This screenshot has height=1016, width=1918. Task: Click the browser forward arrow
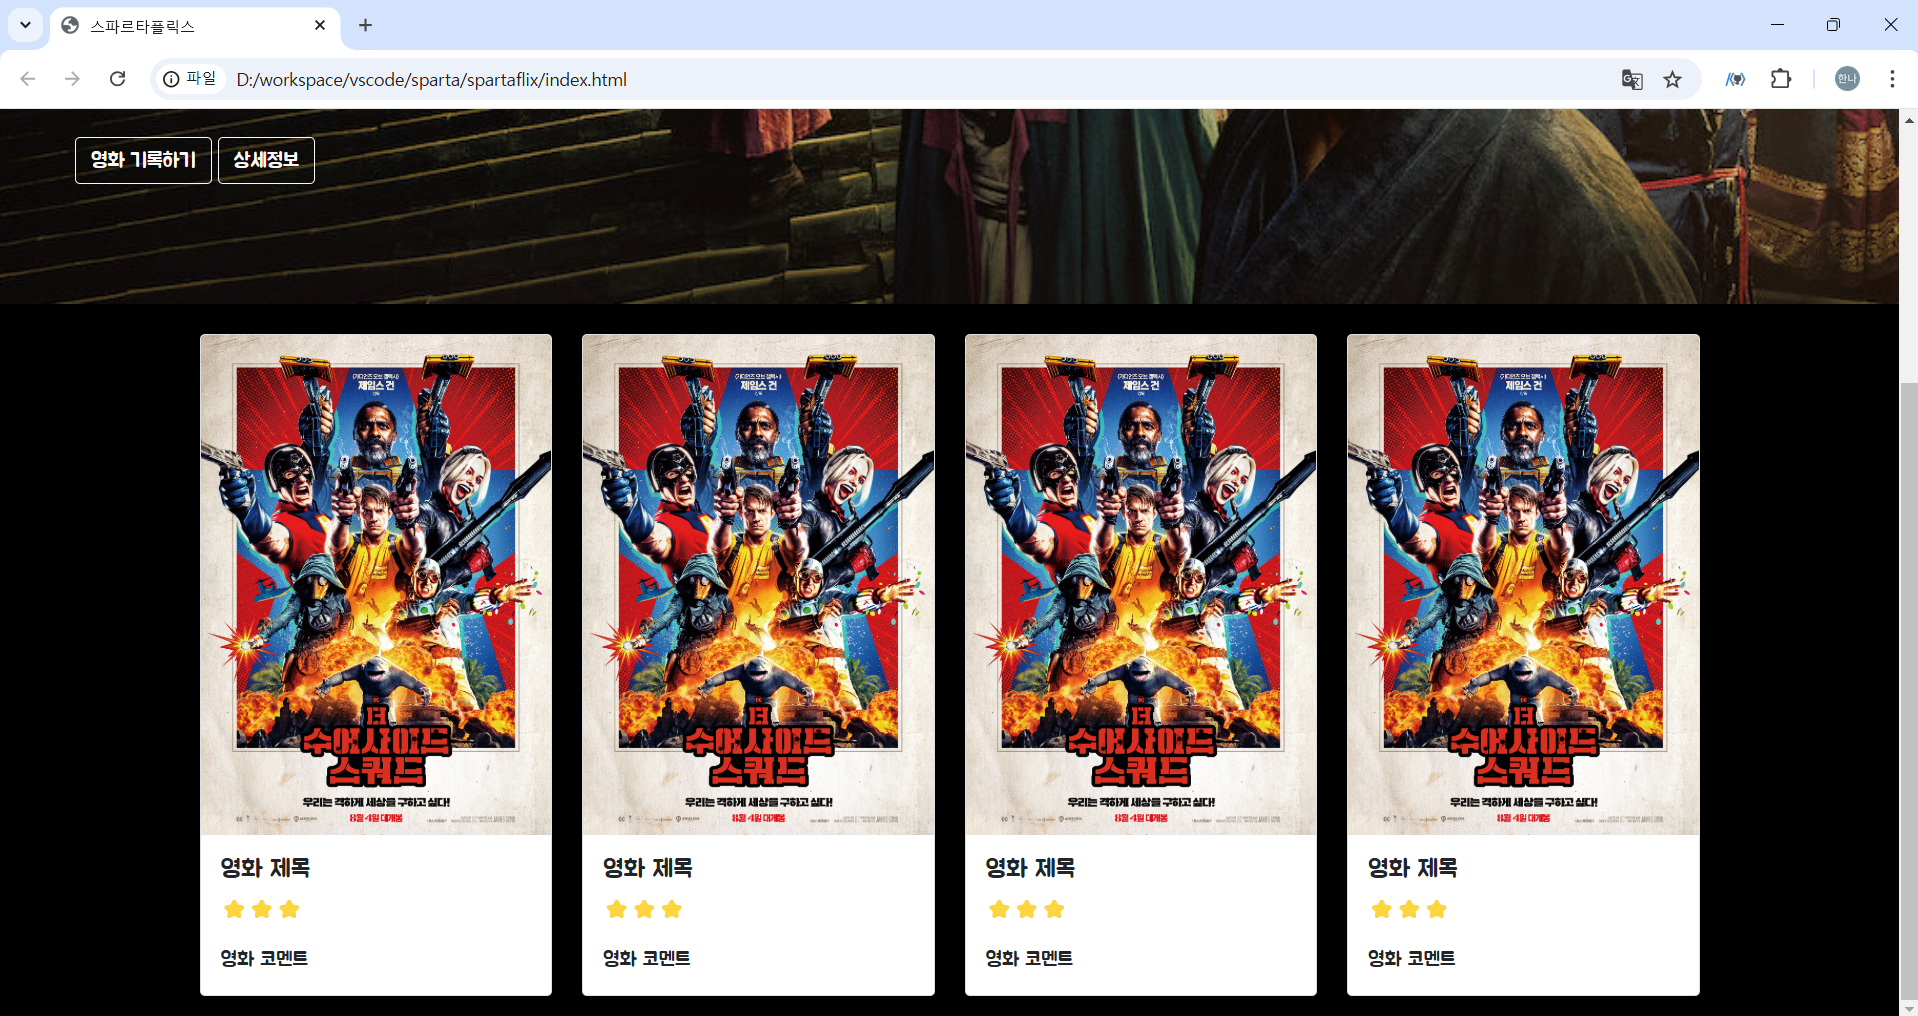pos(72,79)
